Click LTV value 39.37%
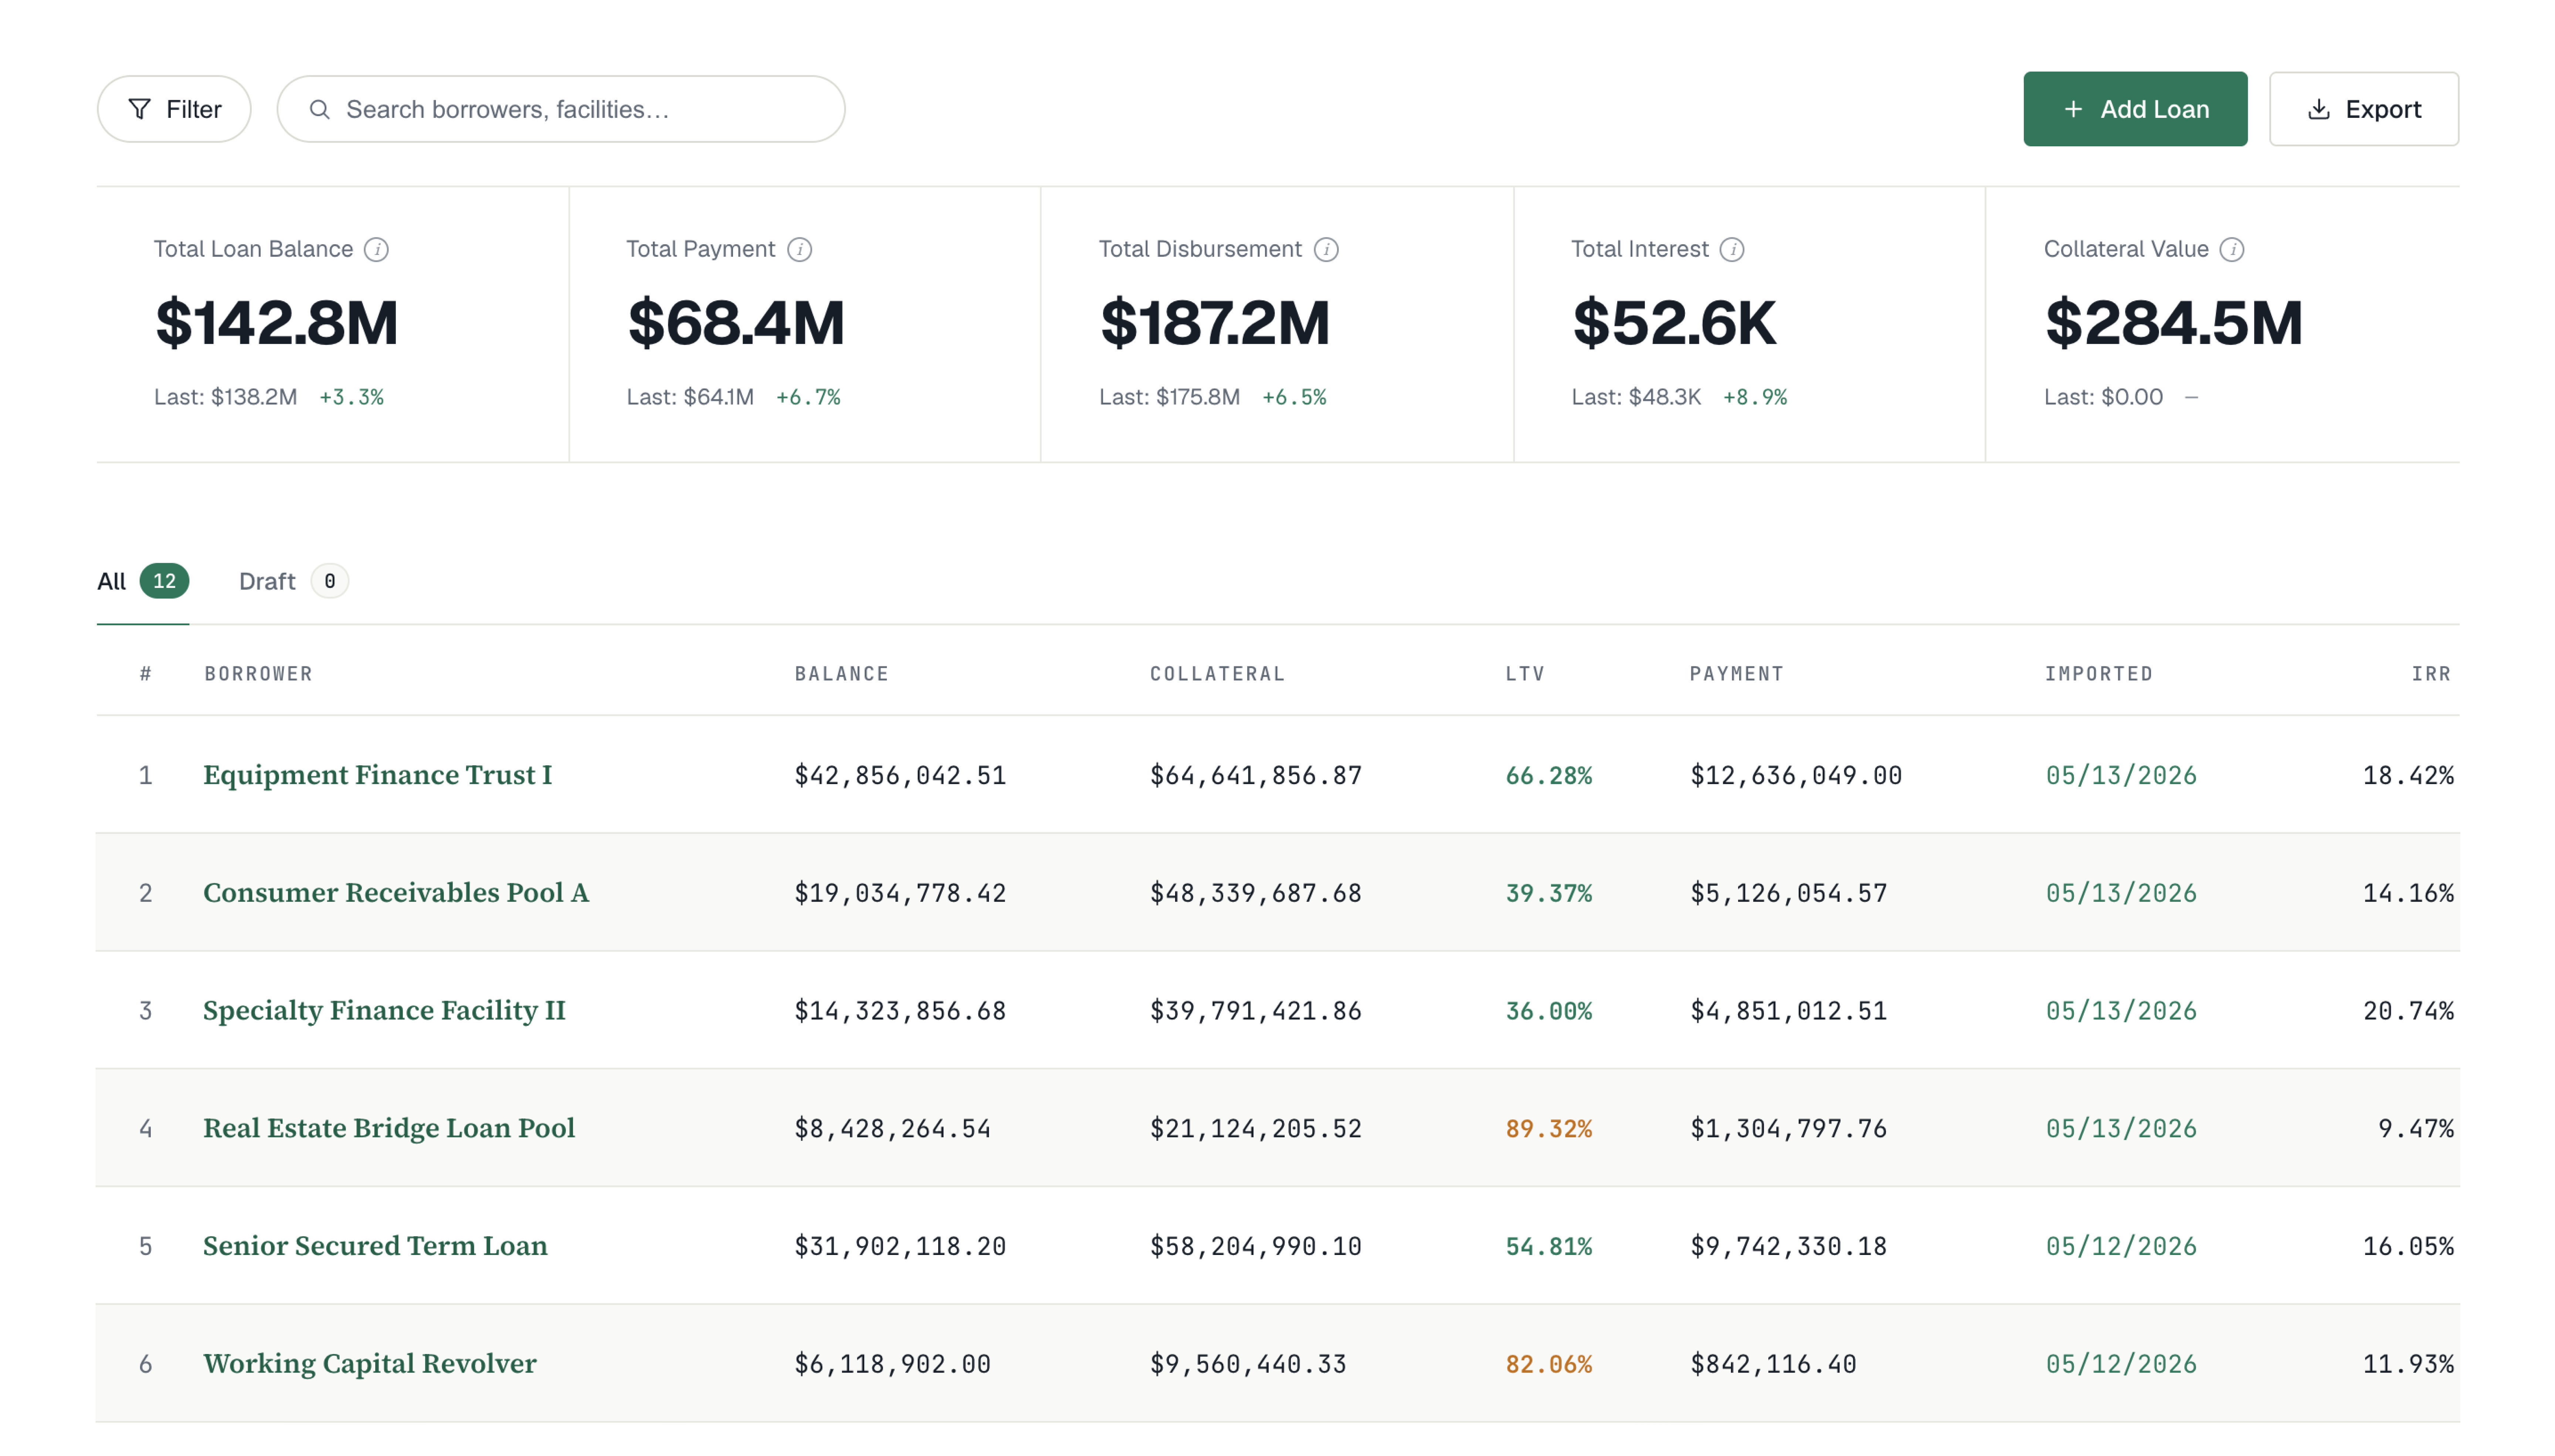This screenshot has height=1456, width=2555. point(1549,893)
